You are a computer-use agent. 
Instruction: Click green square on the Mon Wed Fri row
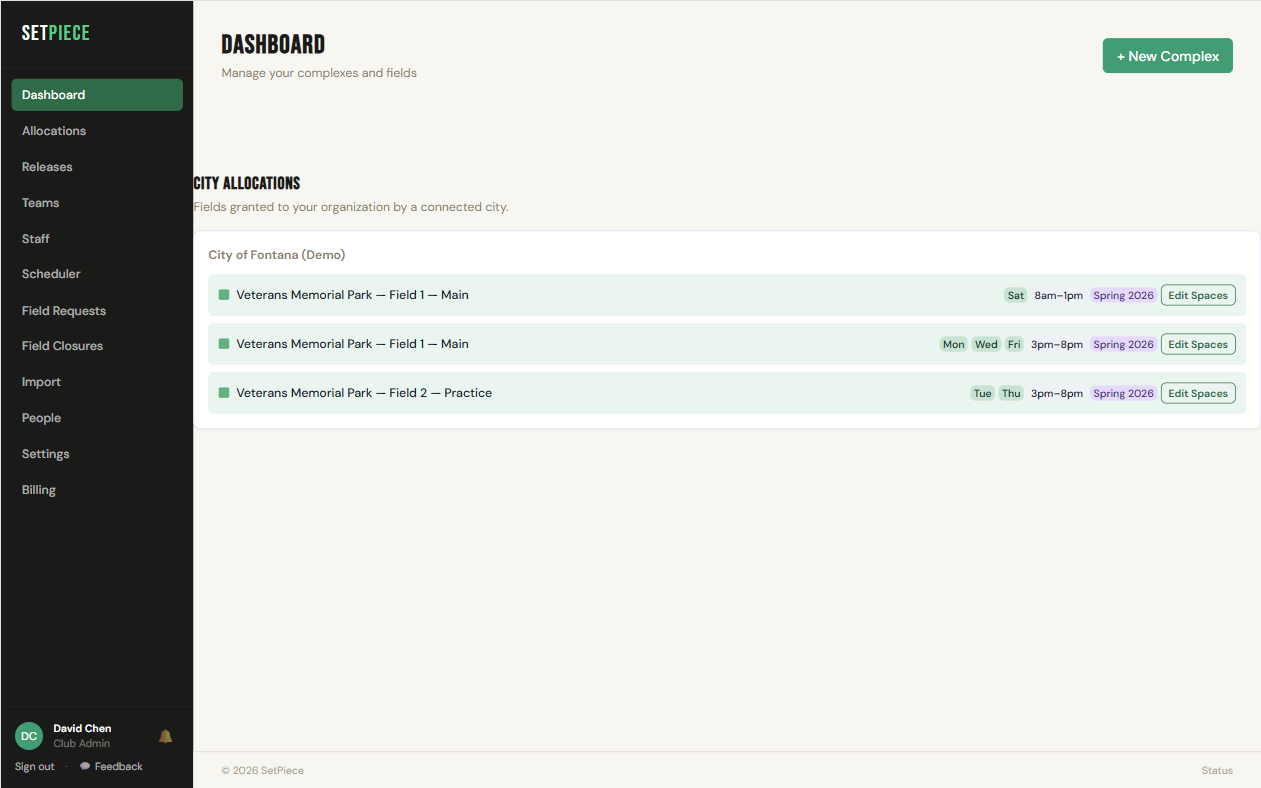click(224, 344)
